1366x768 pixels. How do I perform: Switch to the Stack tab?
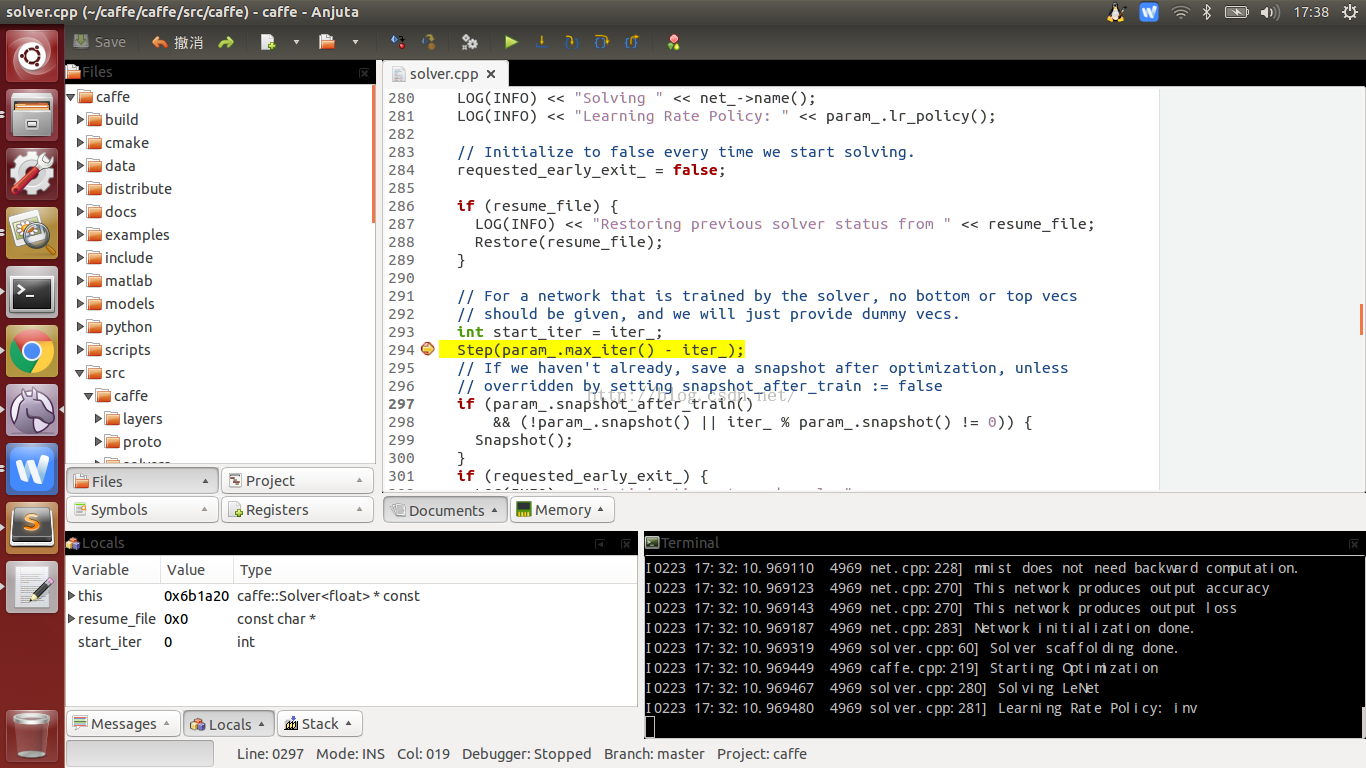click(x=319, y=724)
